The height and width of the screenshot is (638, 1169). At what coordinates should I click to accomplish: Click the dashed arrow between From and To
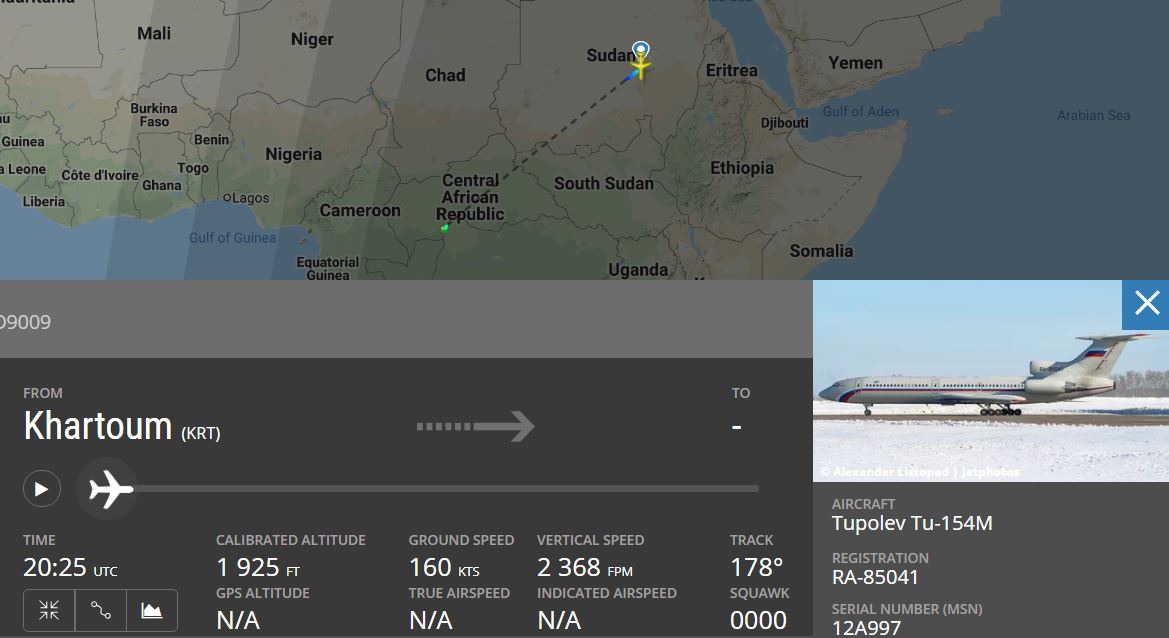click(x=475, y=427)
